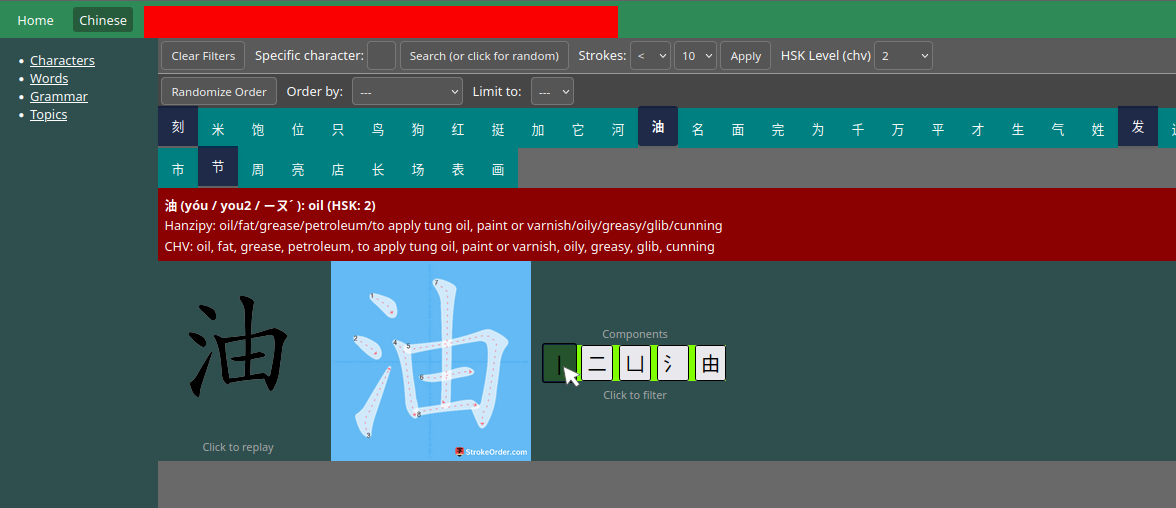Select the character 它 tile
Viewport: 1176px width, 508px height.
click(578, 130)
